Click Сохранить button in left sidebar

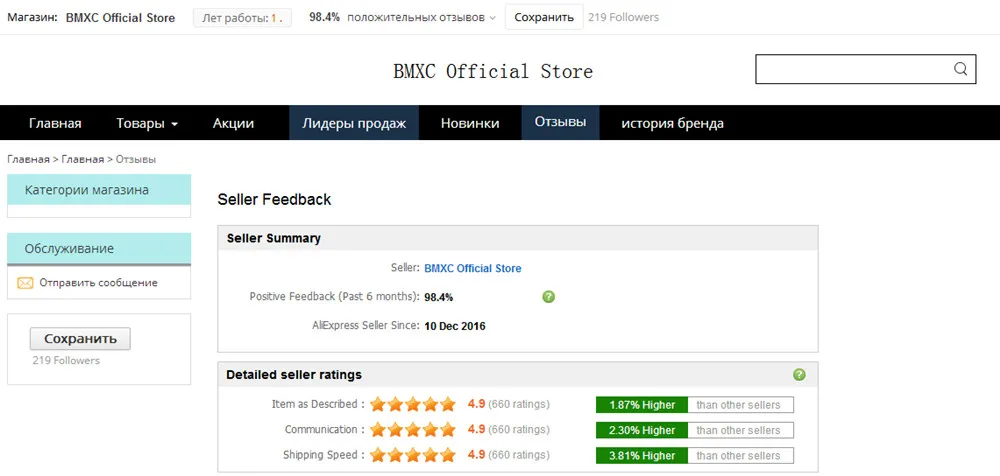80,339
